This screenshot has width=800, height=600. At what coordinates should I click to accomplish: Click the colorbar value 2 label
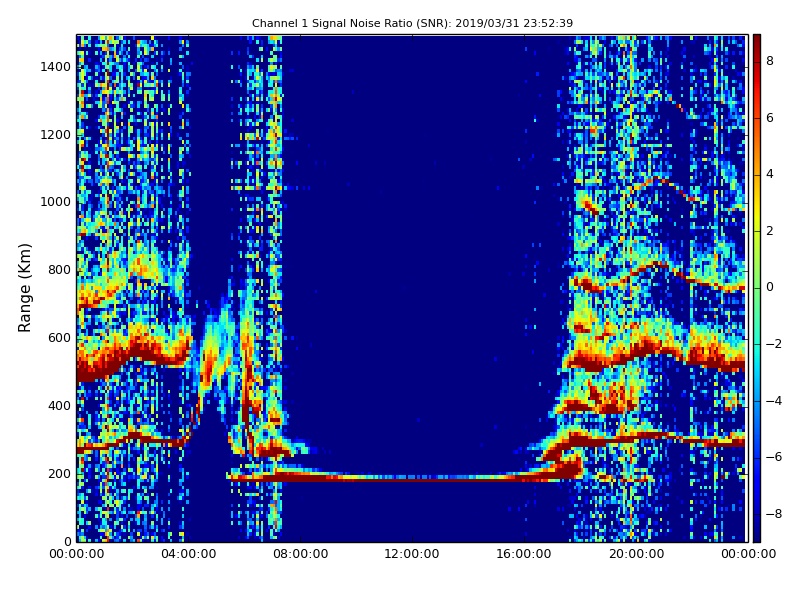(770, 231)
